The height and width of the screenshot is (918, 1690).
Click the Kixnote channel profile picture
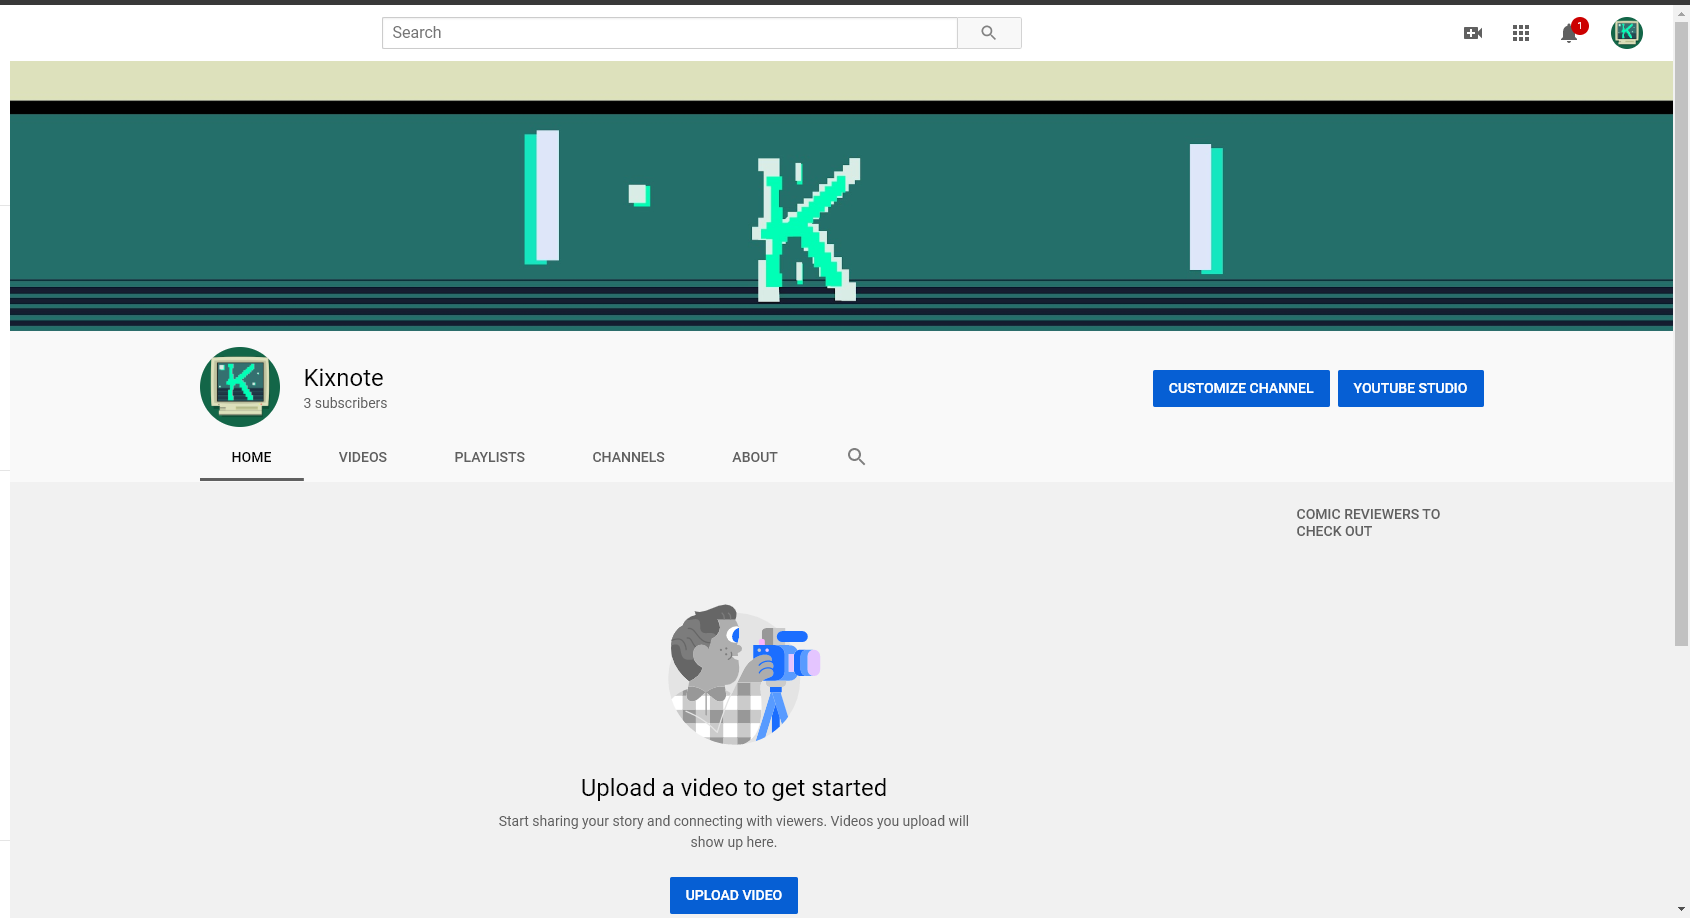[x=240, y=387]
